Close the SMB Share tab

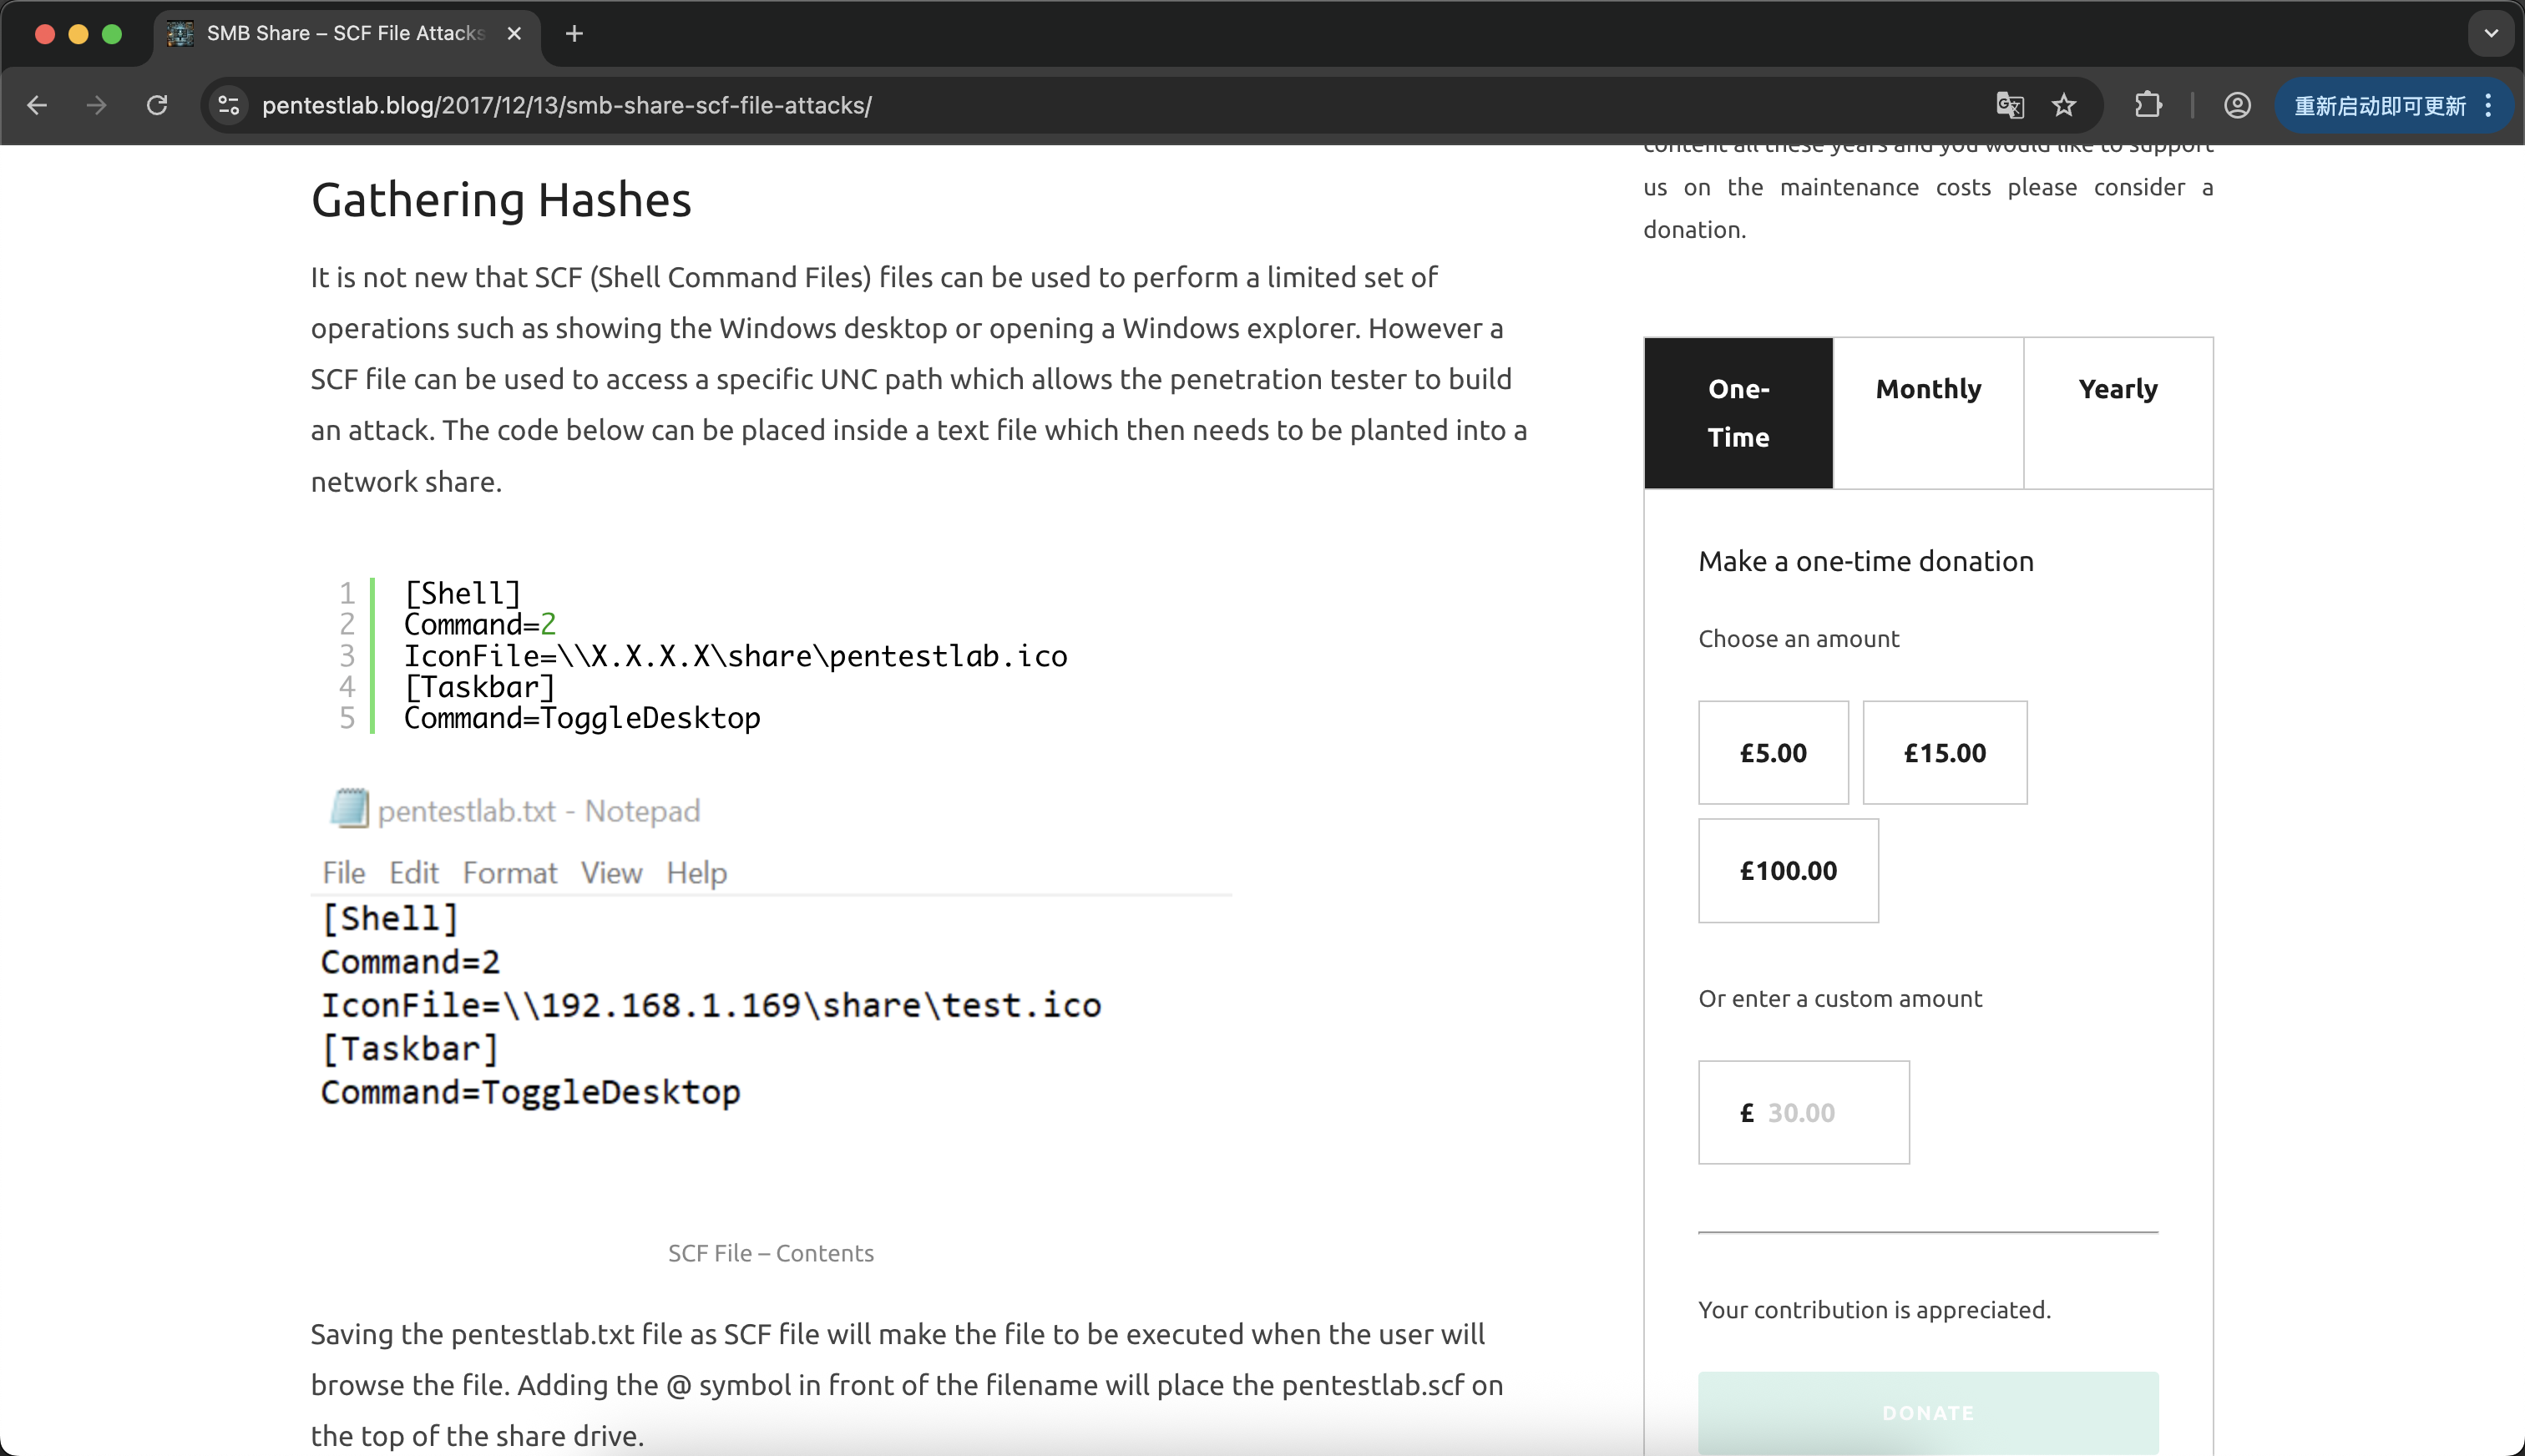click(514, 33)
